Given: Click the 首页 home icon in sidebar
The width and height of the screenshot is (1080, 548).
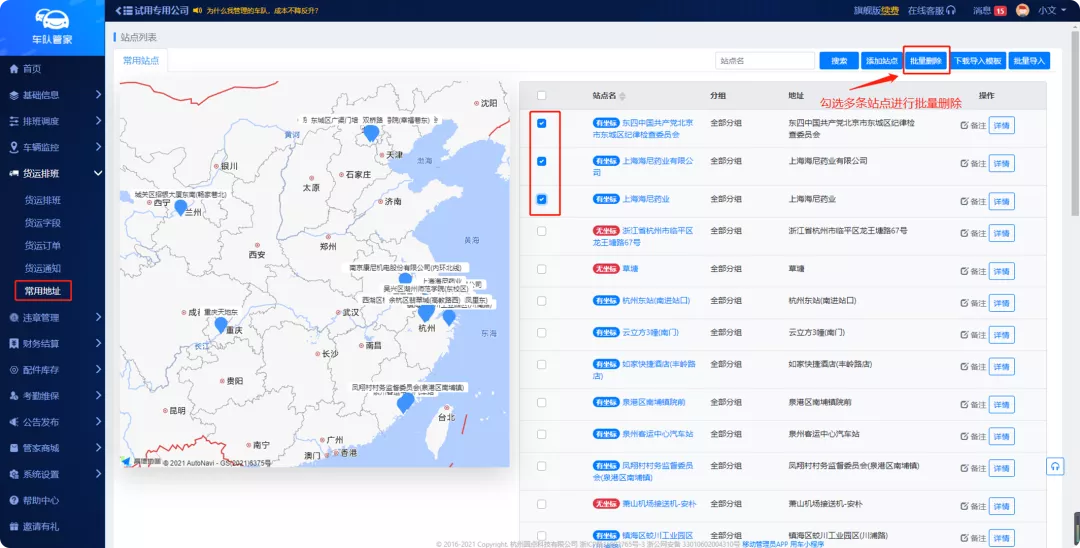Looking at the screenshot, I should tap(14, 69).
